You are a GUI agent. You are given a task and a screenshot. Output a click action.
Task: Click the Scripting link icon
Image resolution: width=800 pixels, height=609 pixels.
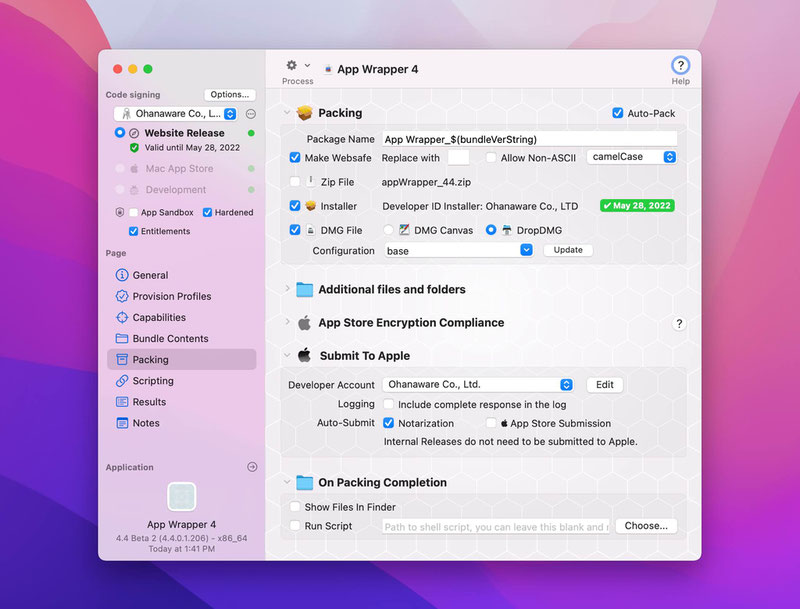coord(122,380)
